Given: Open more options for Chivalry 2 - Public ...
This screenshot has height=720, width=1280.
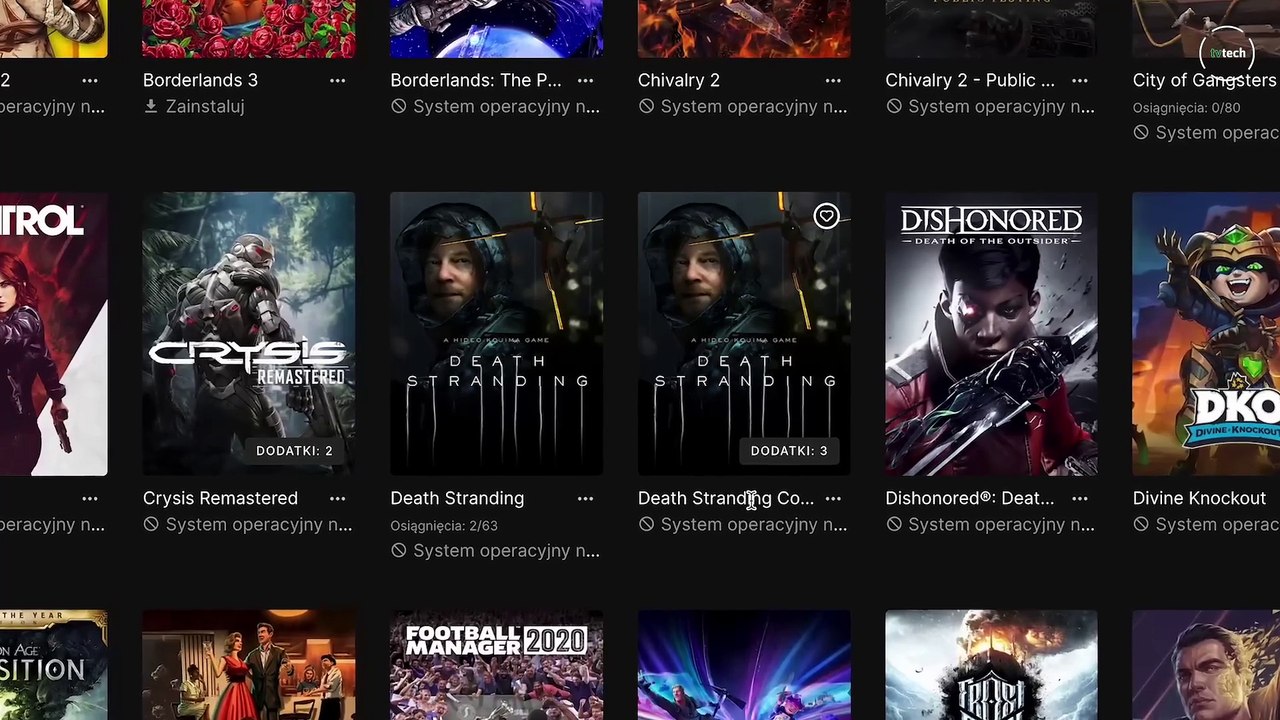Looking at the screenshot, I should pyautogui.click(x=1080, y=80).
